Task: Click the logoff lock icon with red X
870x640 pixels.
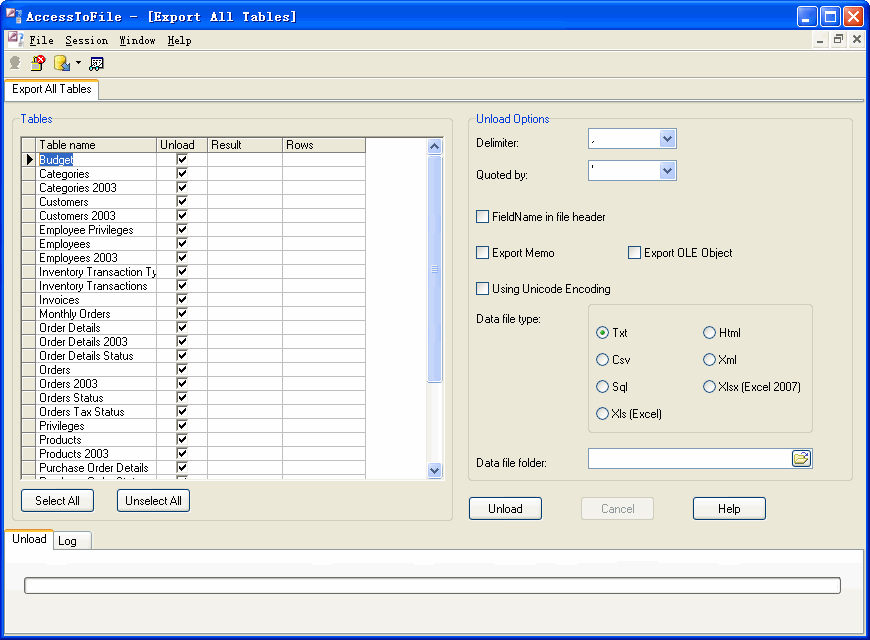Action: [38, 63]
